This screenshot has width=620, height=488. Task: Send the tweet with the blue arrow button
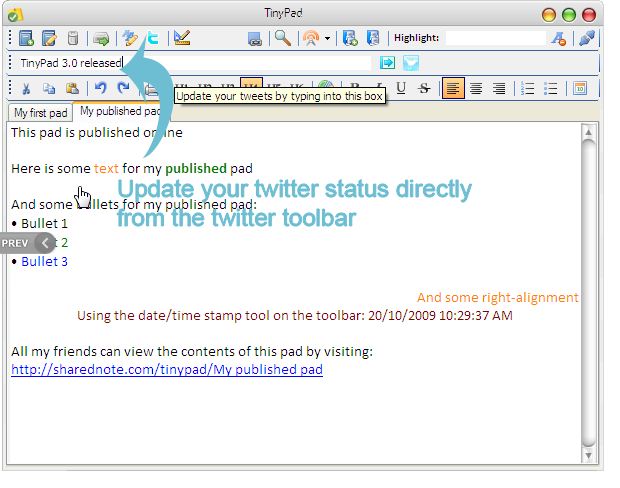click(x=388, y=62)
